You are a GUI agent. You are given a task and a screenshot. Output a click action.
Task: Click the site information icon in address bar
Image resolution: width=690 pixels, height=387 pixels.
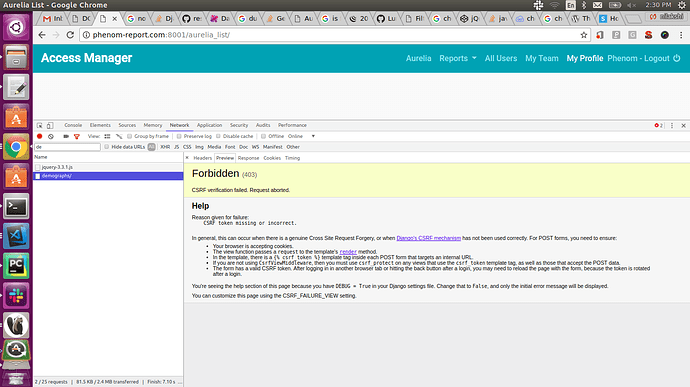click(86, 35)
